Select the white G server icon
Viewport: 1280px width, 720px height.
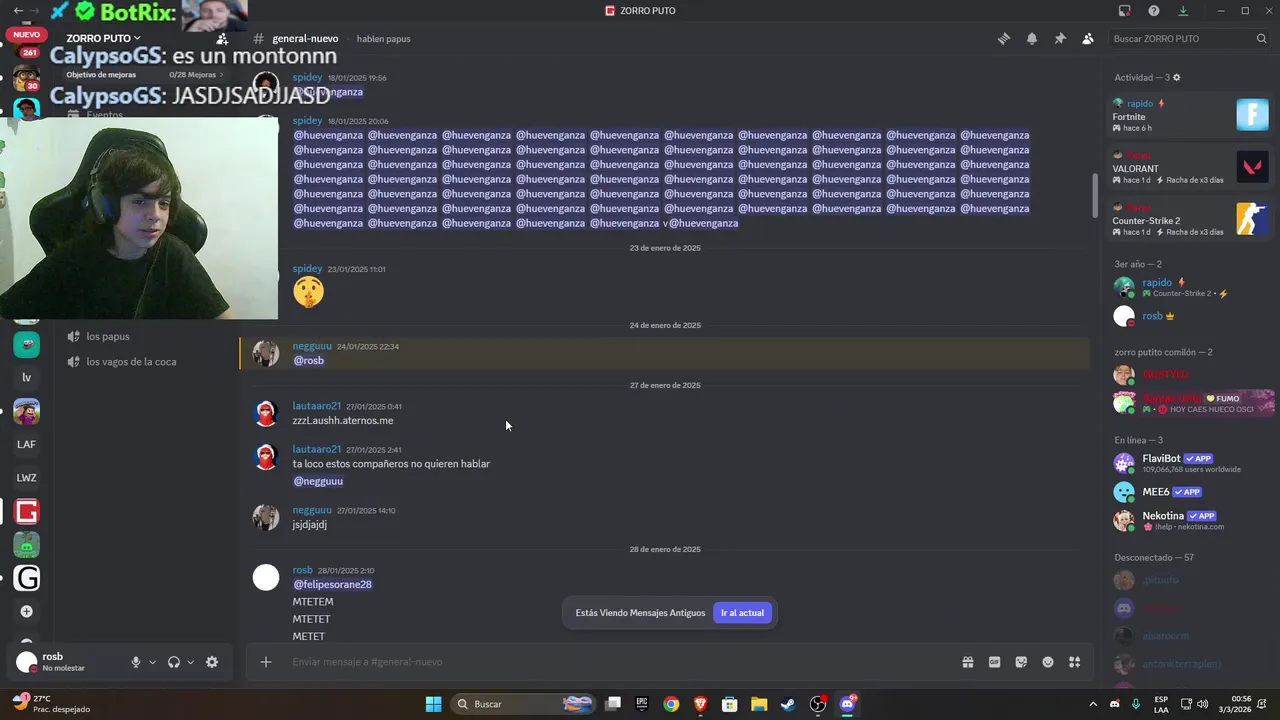(x=26, y=578)
